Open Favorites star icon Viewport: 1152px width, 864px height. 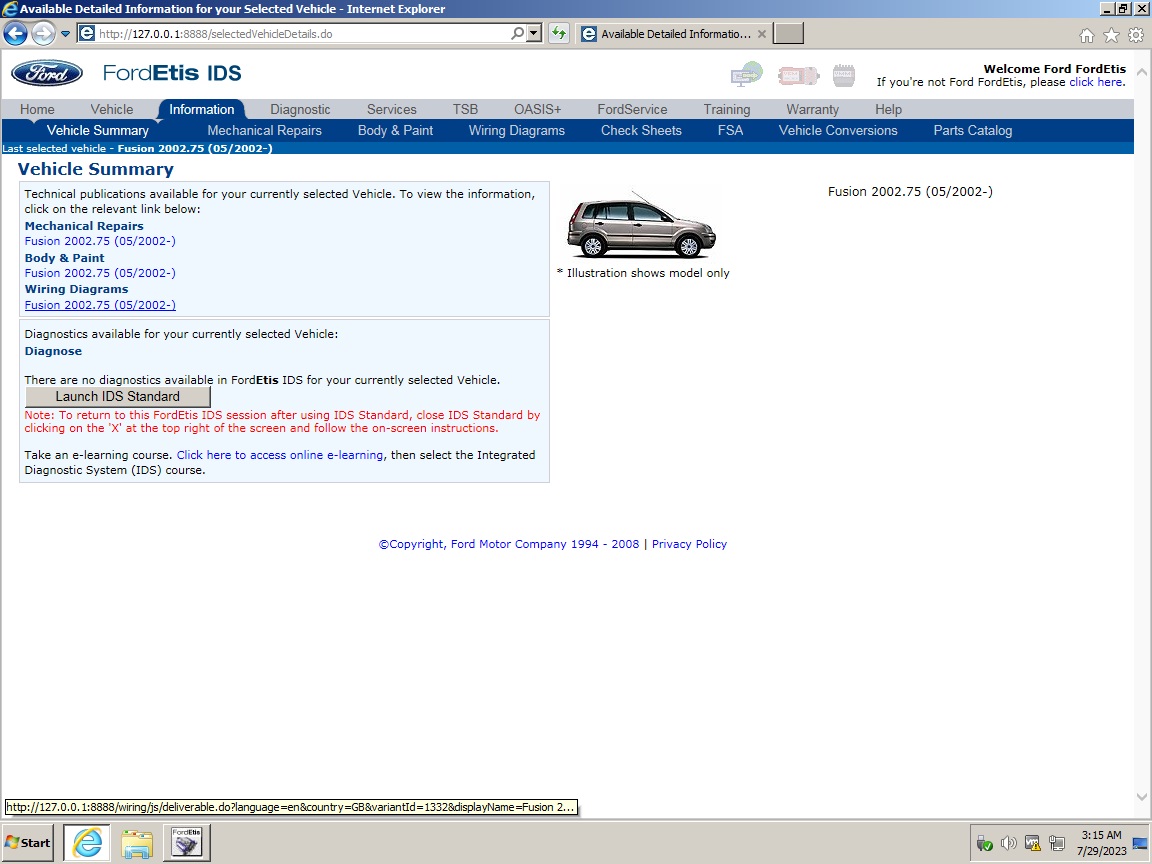(1112, 35)
